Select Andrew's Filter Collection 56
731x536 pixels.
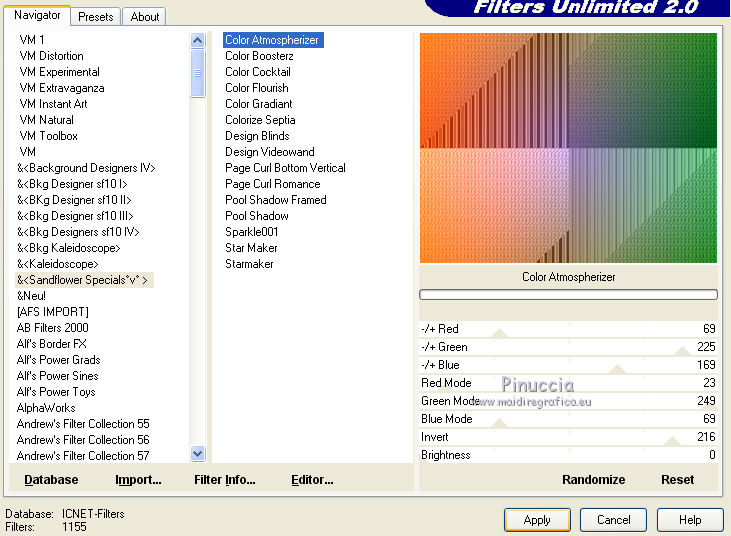click(x=83, y=440)
